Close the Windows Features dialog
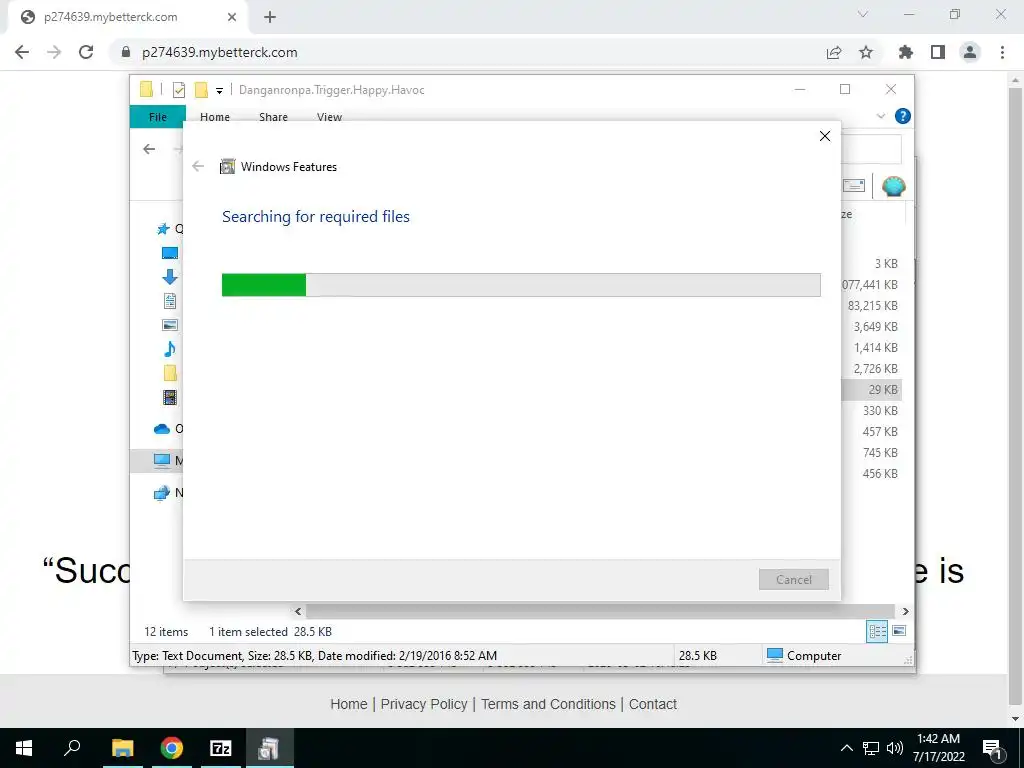Image resolution: width=1024 pixels, height=768 pixels. (825, 136)
